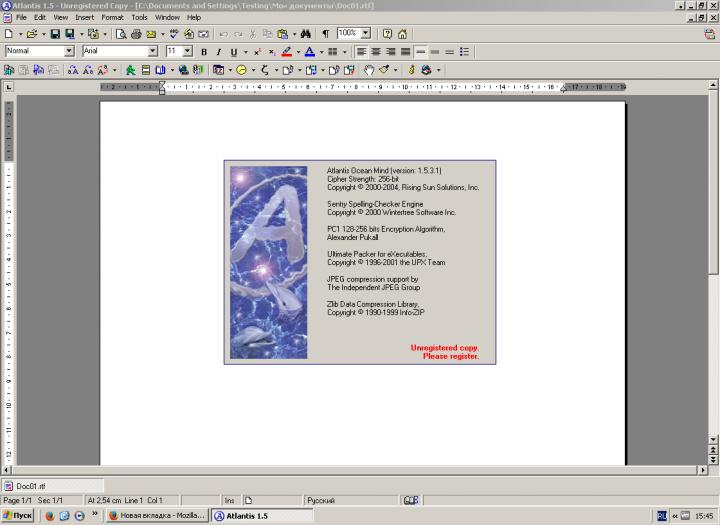The height and width of the screenshot is (525, 720).
Task: Click the Atlantis 1.5 taskbar button
Action: pos(262,515)
